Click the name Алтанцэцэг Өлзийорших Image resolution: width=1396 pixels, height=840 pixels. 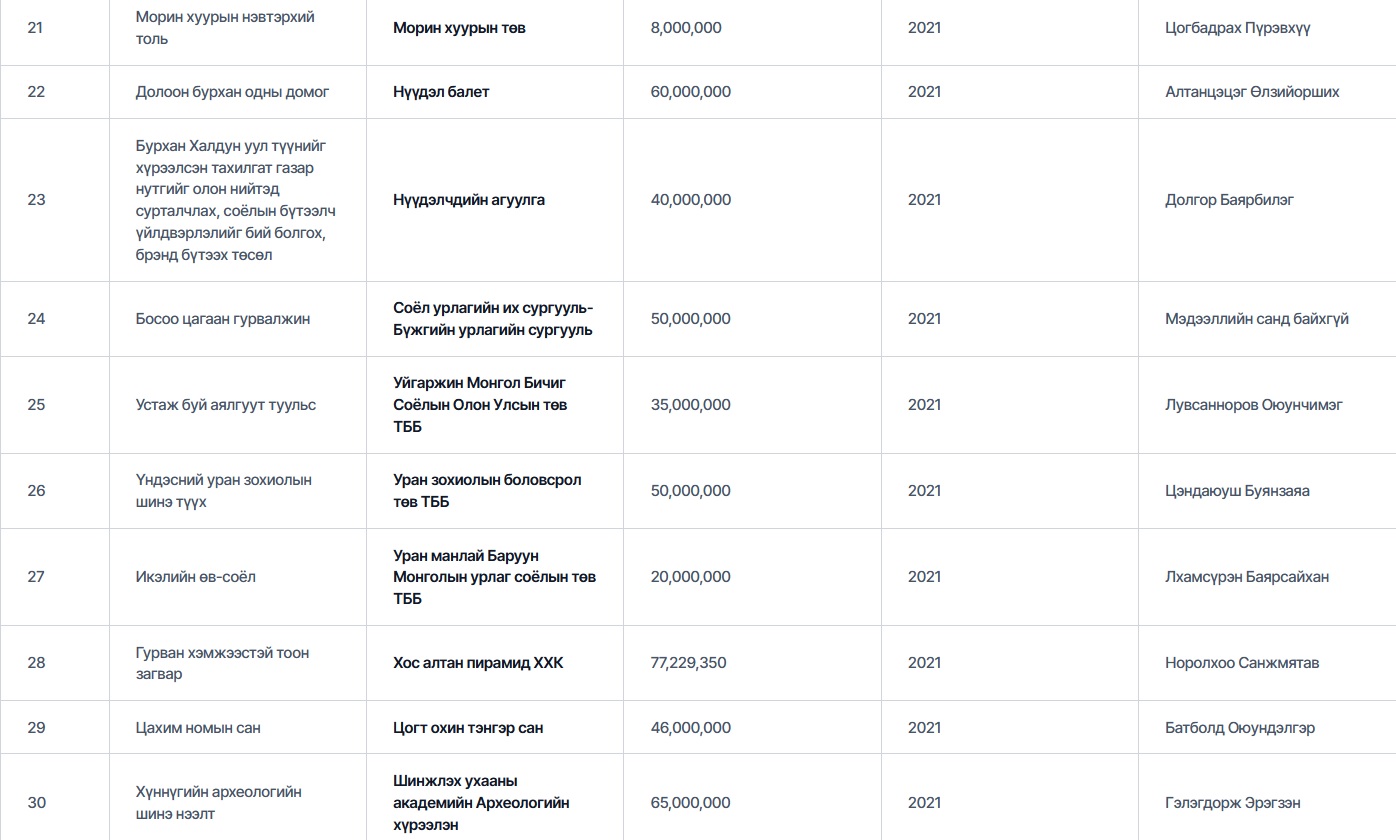coord(1251,92)
